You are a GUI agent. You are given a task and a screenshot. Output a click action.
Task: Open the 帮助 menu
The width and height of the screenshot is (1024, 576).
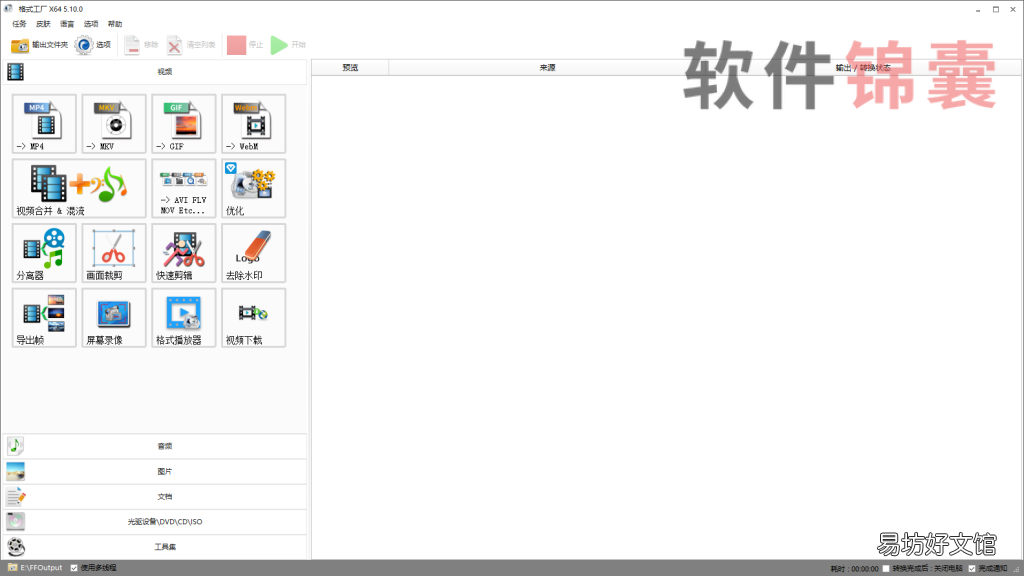[115, 24]
